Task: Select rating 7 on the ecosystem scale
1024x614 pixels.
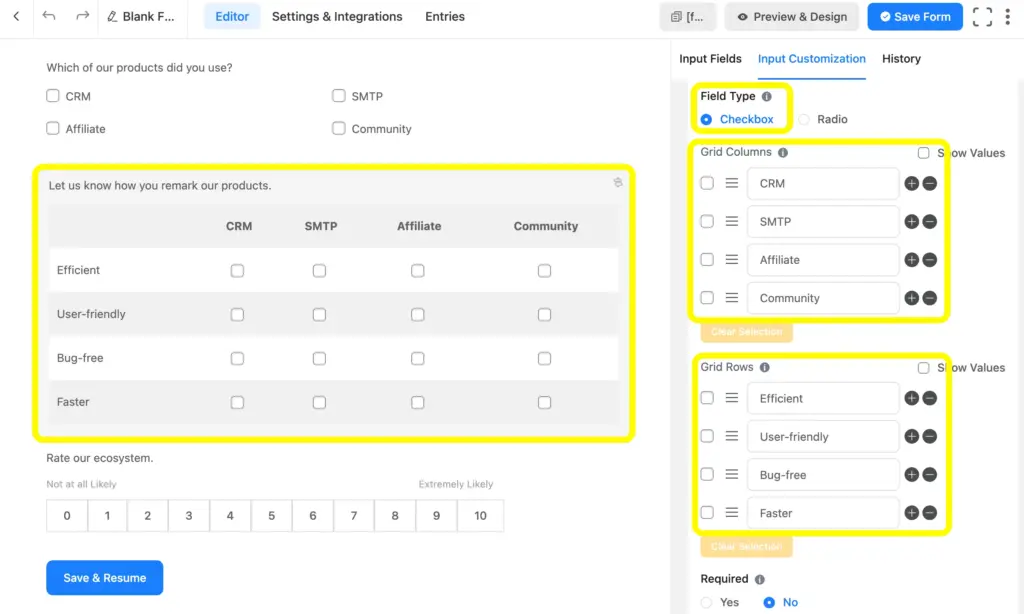Action: (x=353, y=515)
